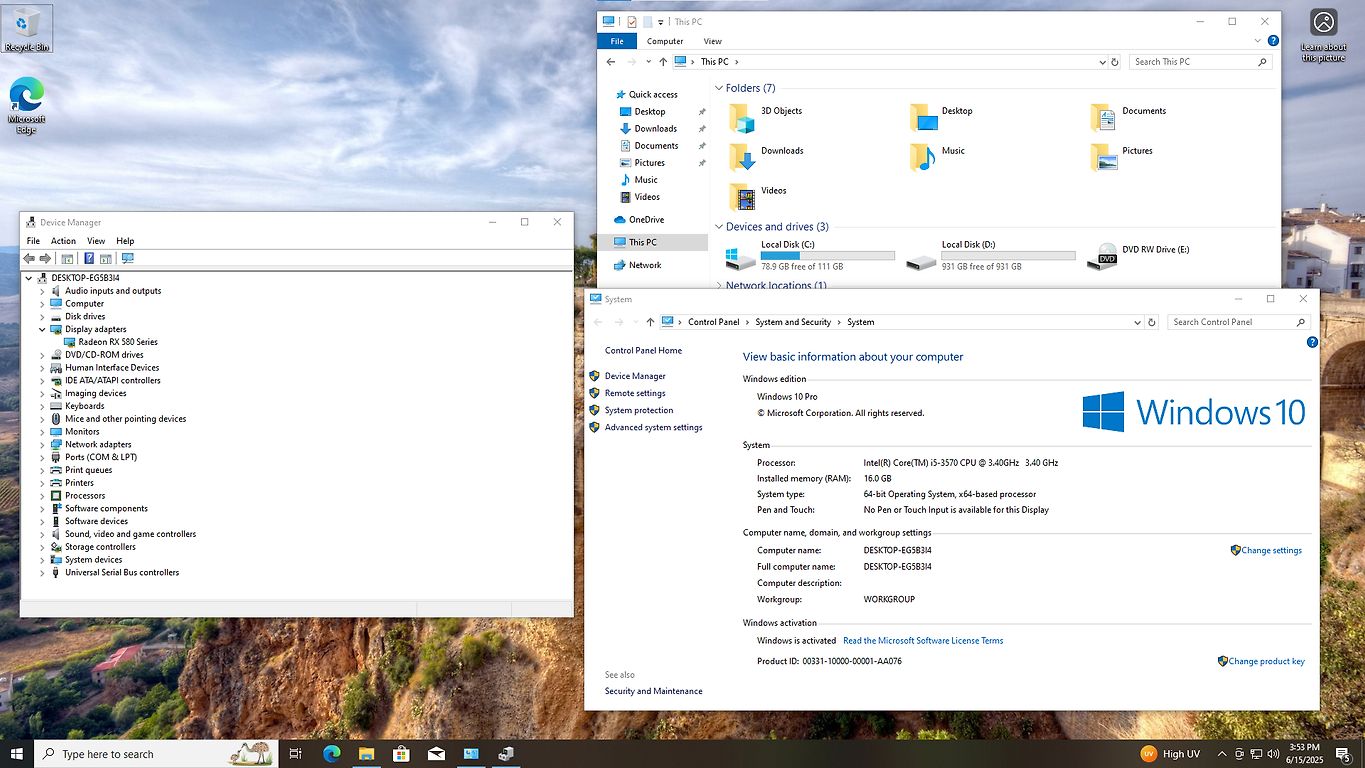Toggle the console tree icon in Device Manager
Screen dimensions: 1365x768
(x=67, y=258)
